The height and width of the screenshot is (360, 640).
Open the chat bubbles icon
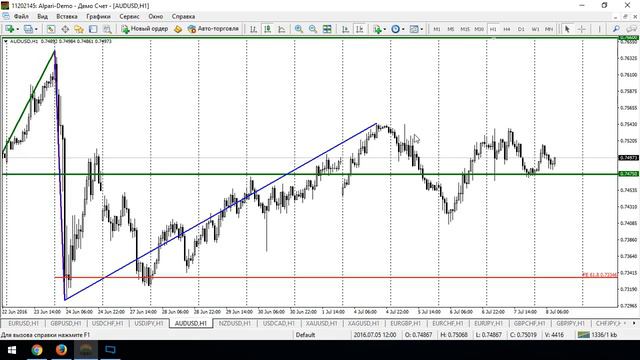[x=632, y=29]
